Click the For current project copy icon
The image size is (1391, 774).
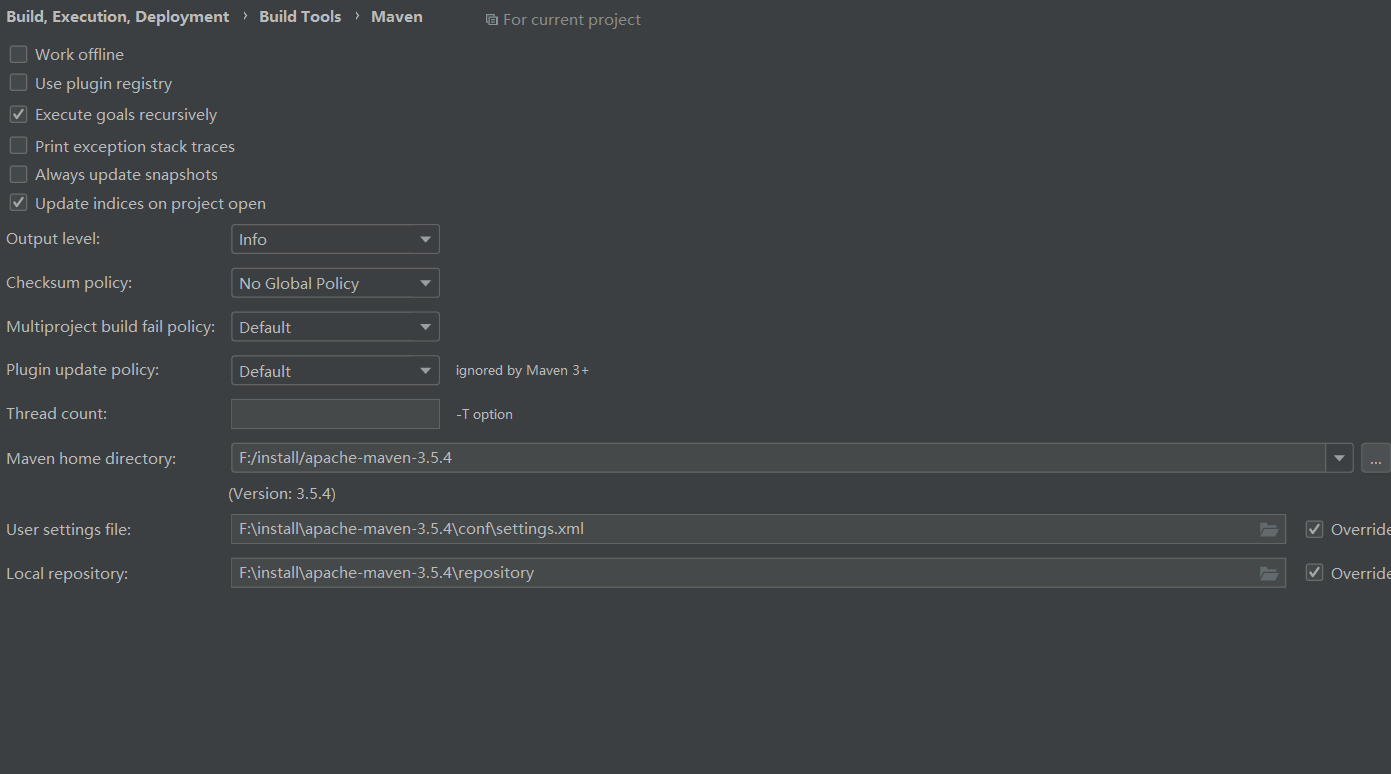[x=491, y=20]
